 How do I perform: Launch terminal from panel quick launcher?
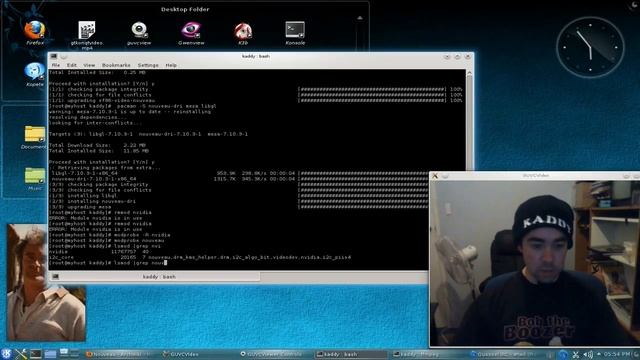coord(36,354)
